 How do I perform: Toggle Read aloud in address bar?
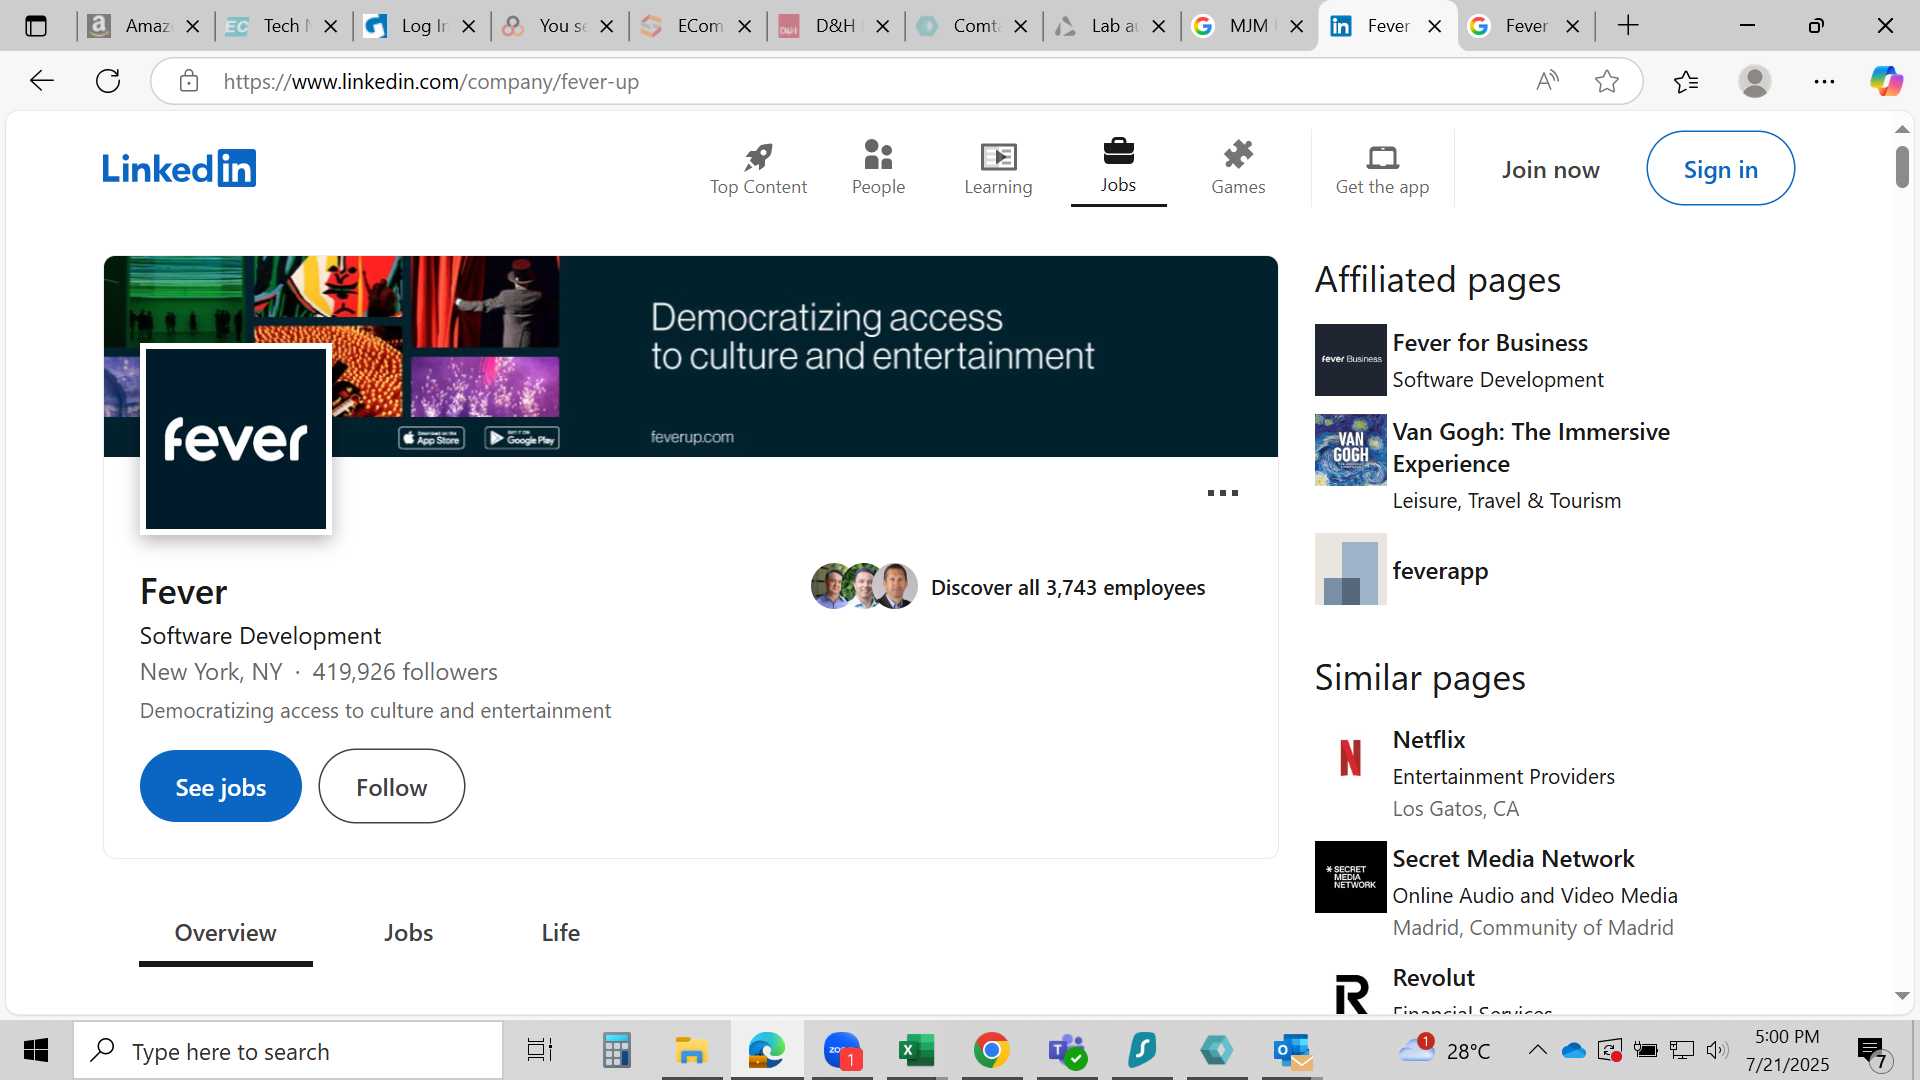click(x=1547, y=81)
